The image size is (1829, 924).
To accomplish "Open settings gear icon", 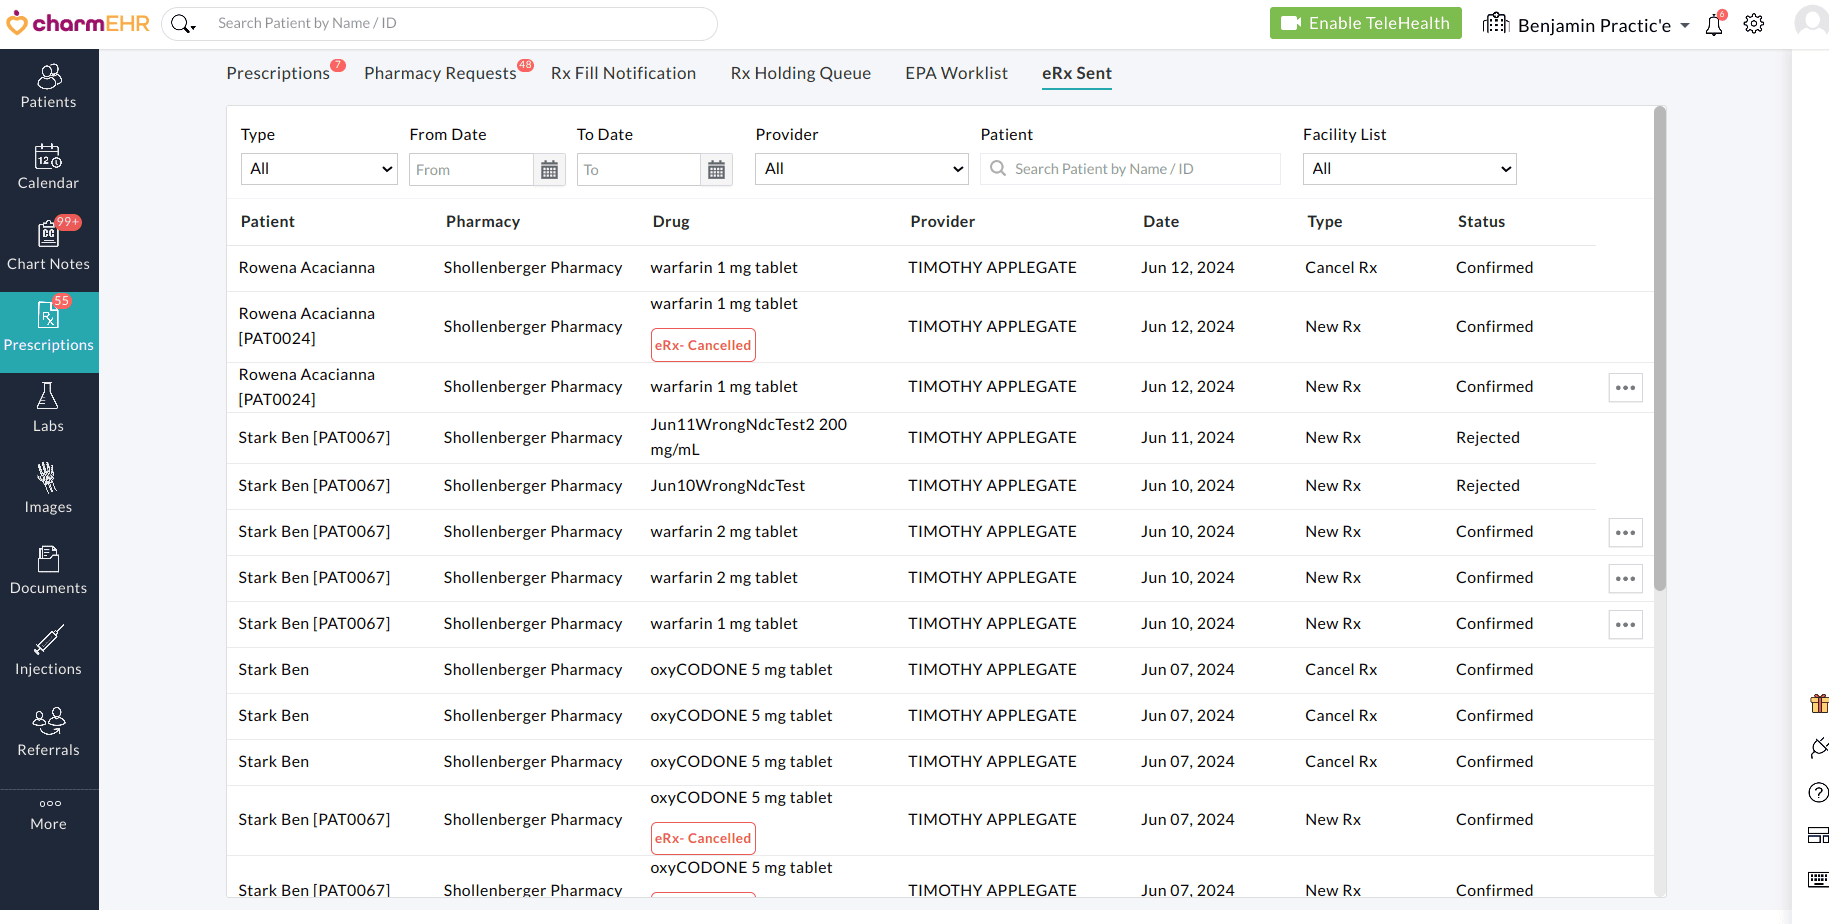I will coord(1754,24).
